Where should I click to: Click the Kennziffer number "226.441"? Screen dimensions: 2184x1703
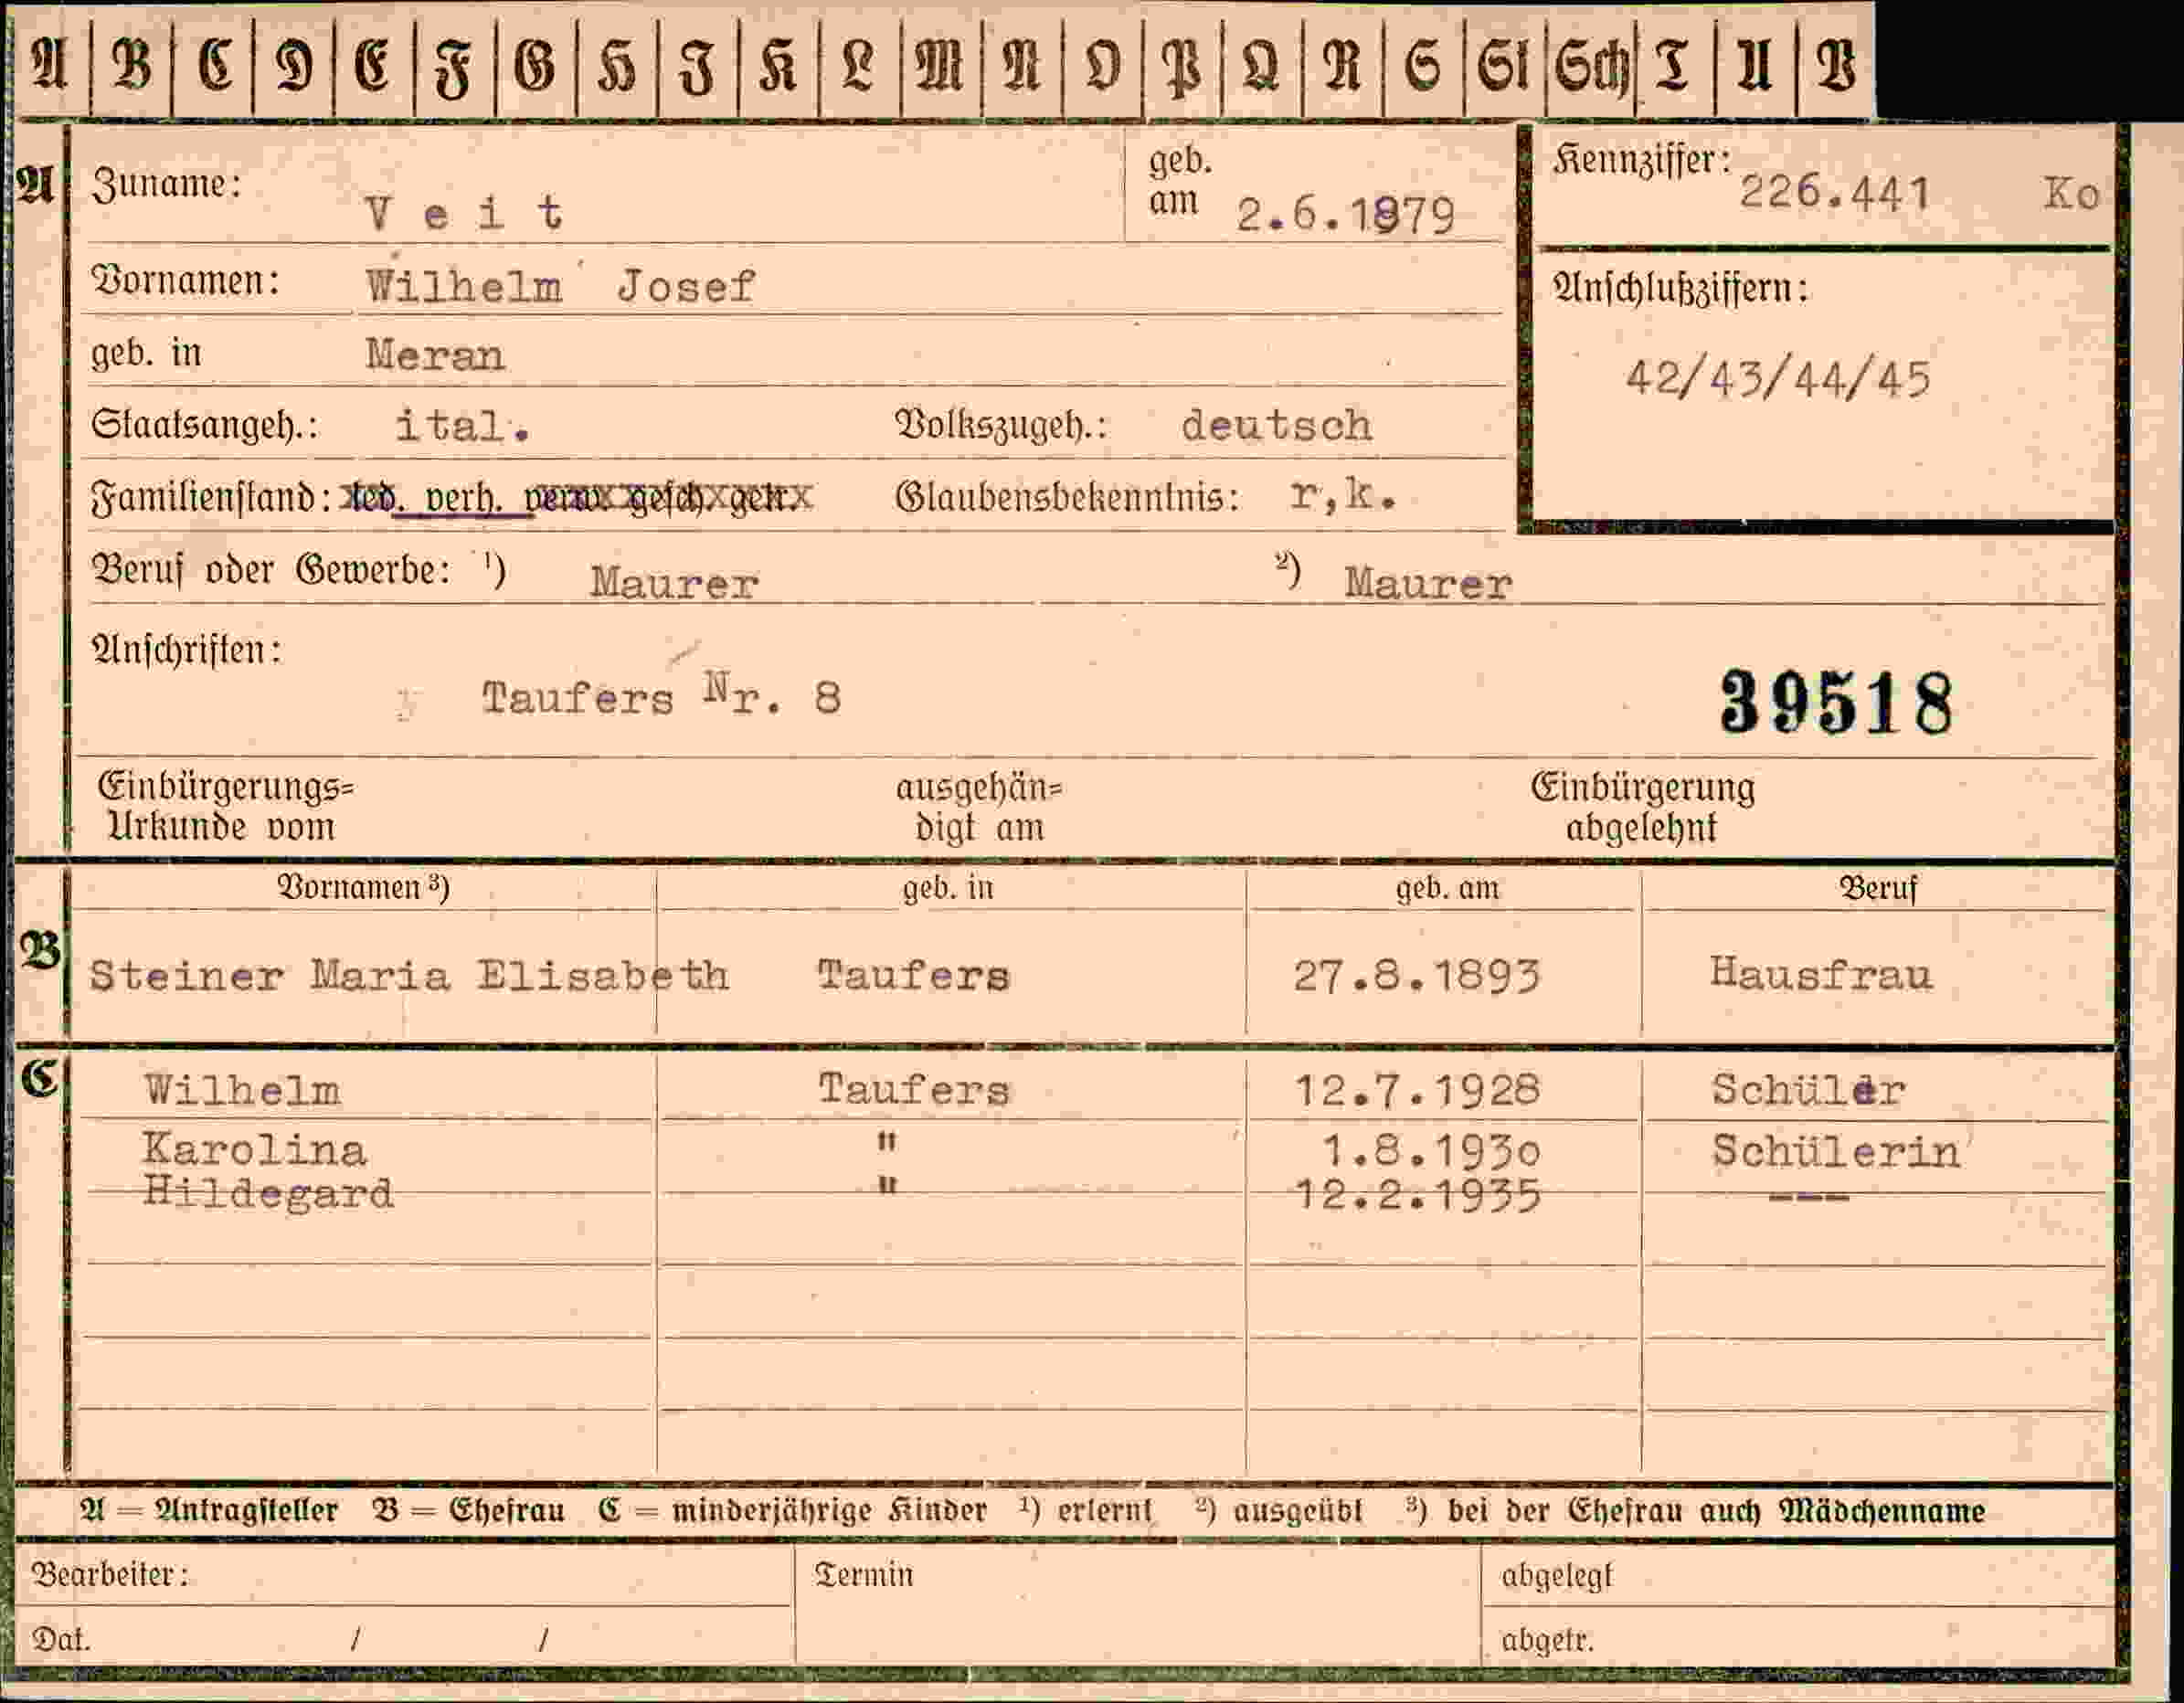click(x=1834, y=192)
